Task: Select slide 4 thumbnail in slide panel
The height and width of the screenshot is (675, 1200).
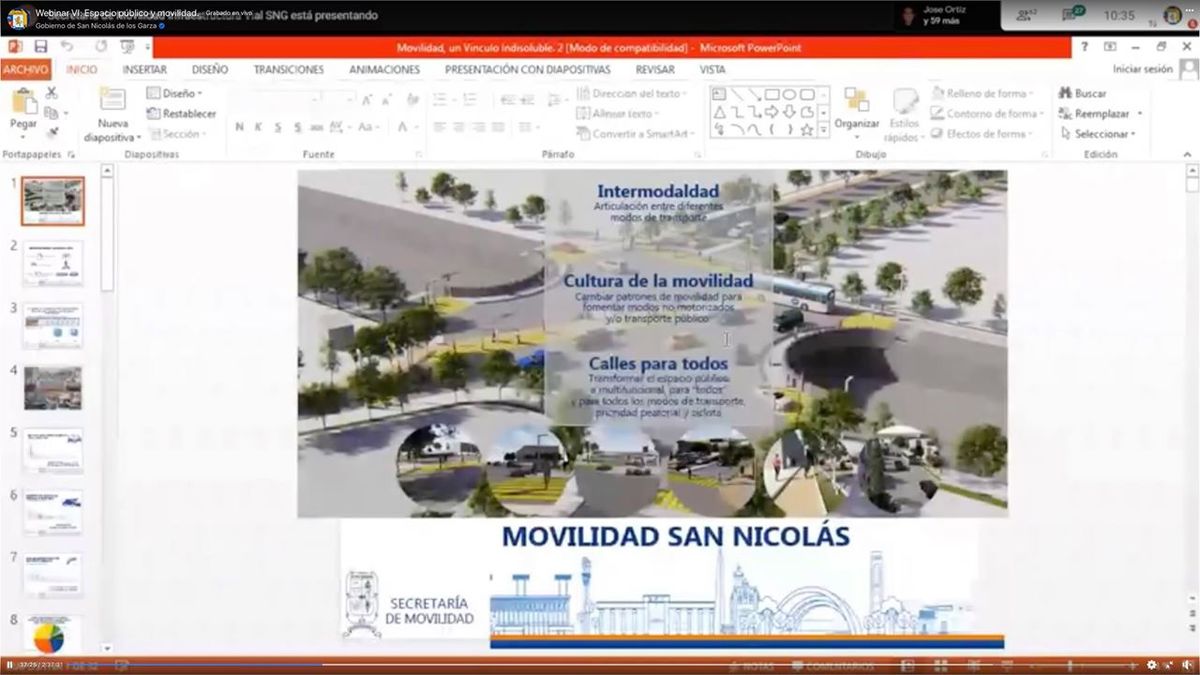Action: (53, 388)
